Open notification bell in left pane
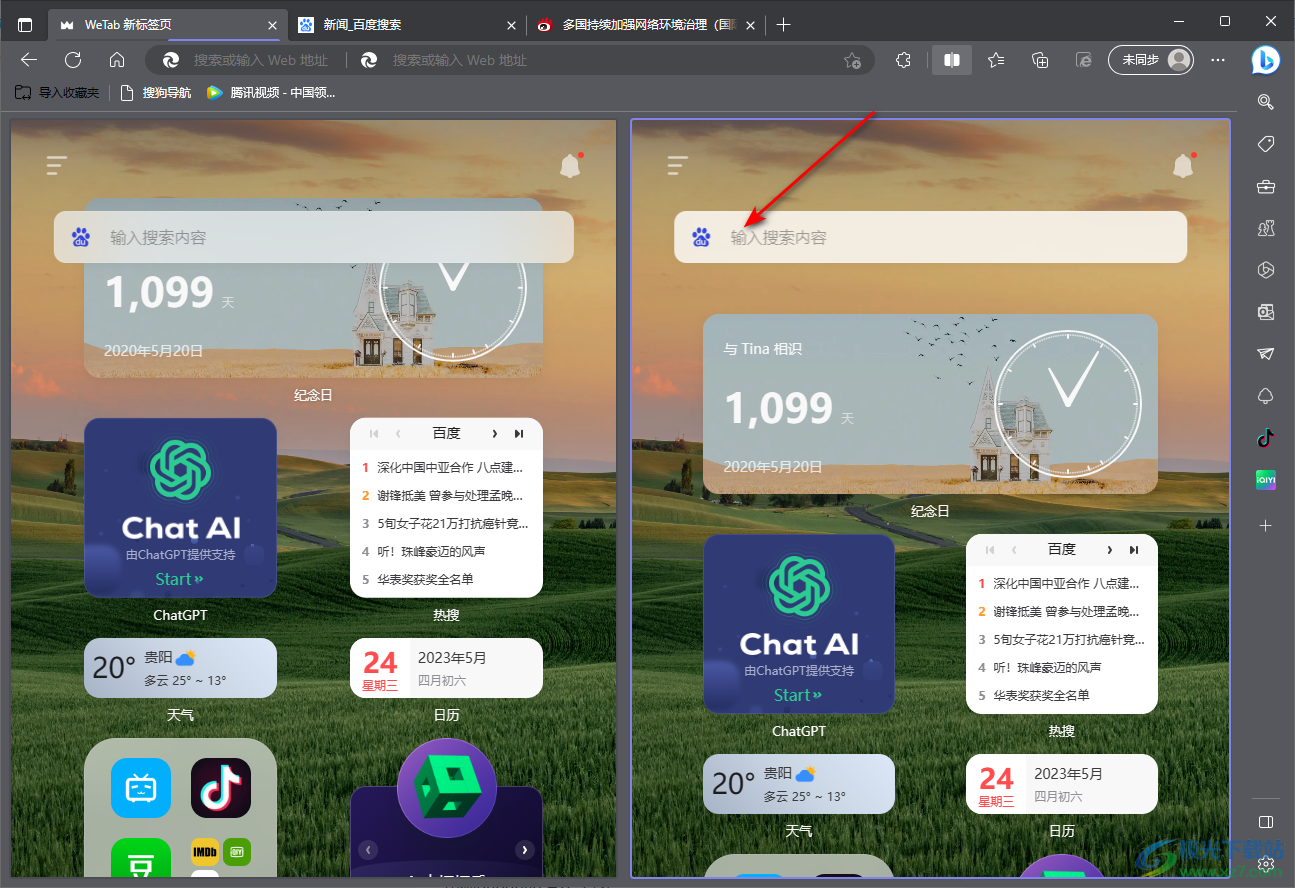The image size is (1295, 888). (x=571, y=165)
